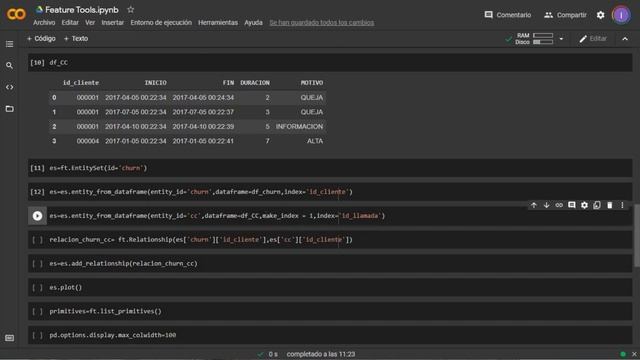Open the Herramientas menu

(x=218, y=22)
